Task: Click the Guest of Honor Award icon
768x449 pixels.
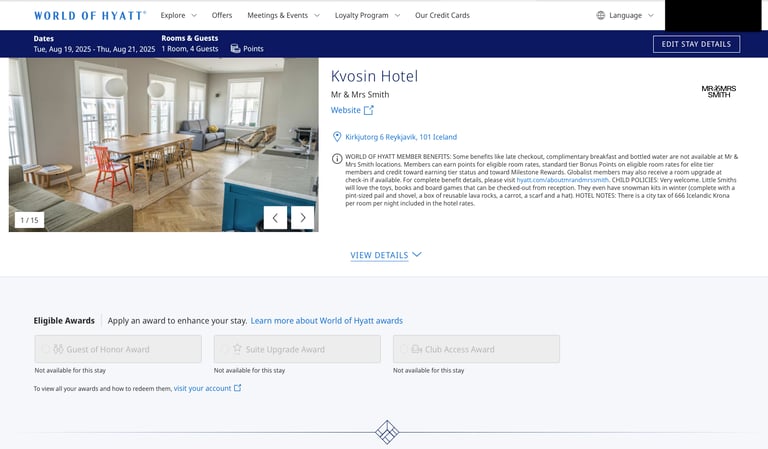Action: tap(58, 349)
